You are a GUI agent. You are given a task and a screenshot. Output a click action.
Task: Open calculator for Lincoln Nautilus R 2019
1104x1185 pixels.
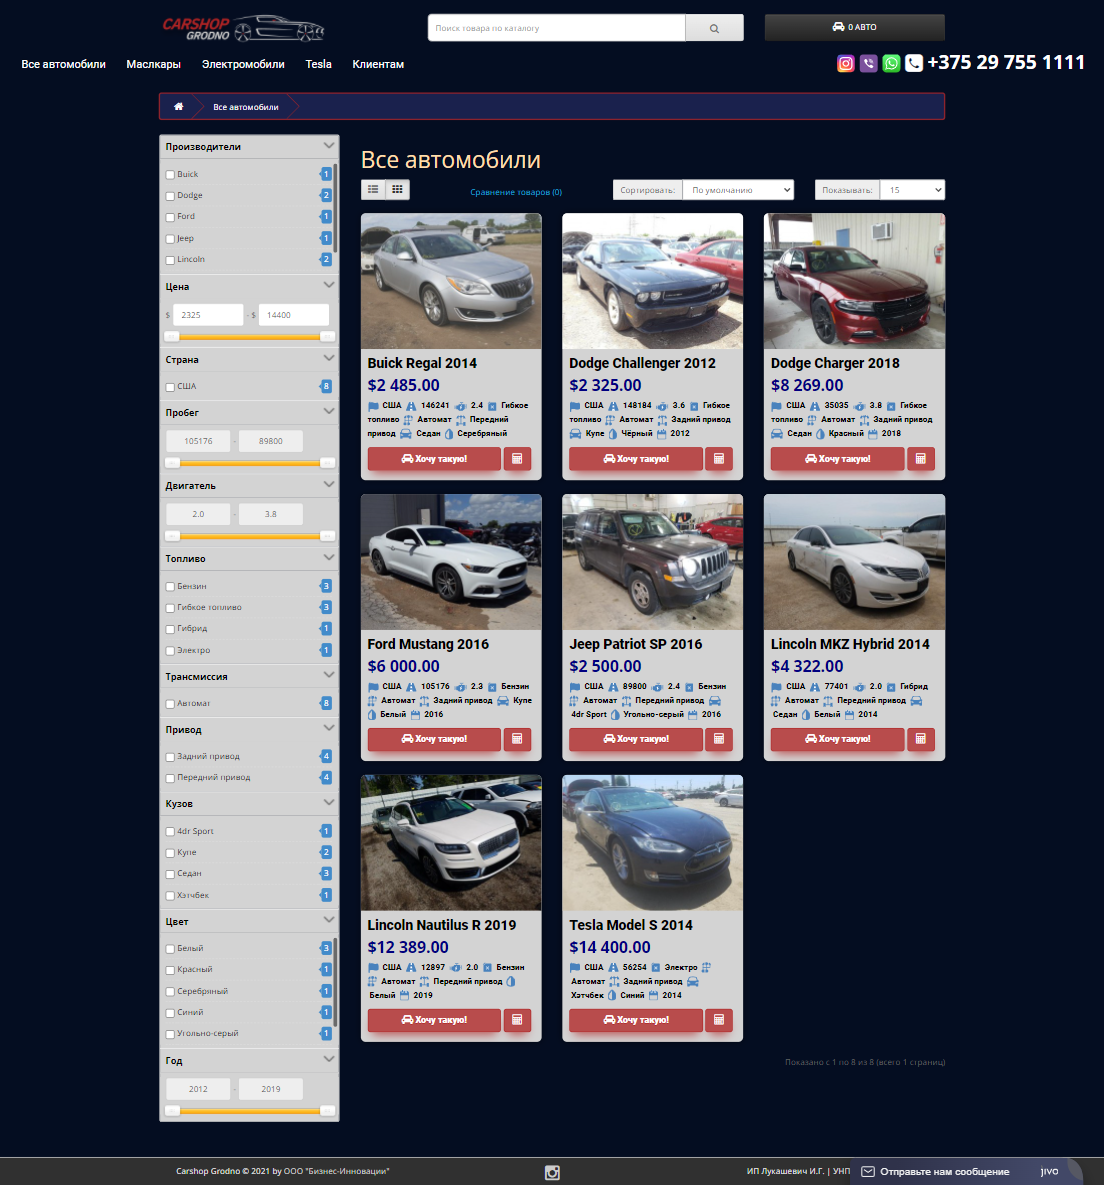(518, 1020)
